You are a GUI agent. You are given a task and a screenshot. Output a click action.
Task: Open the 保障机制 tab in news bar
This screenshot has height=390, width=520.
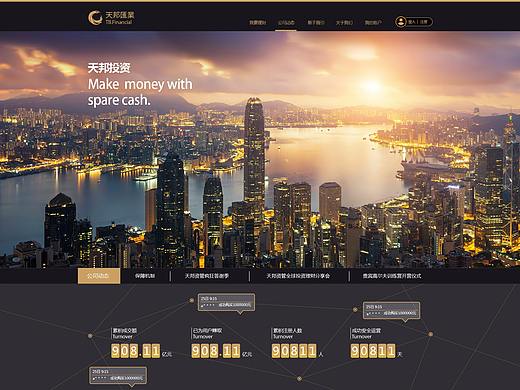point(145,276)
